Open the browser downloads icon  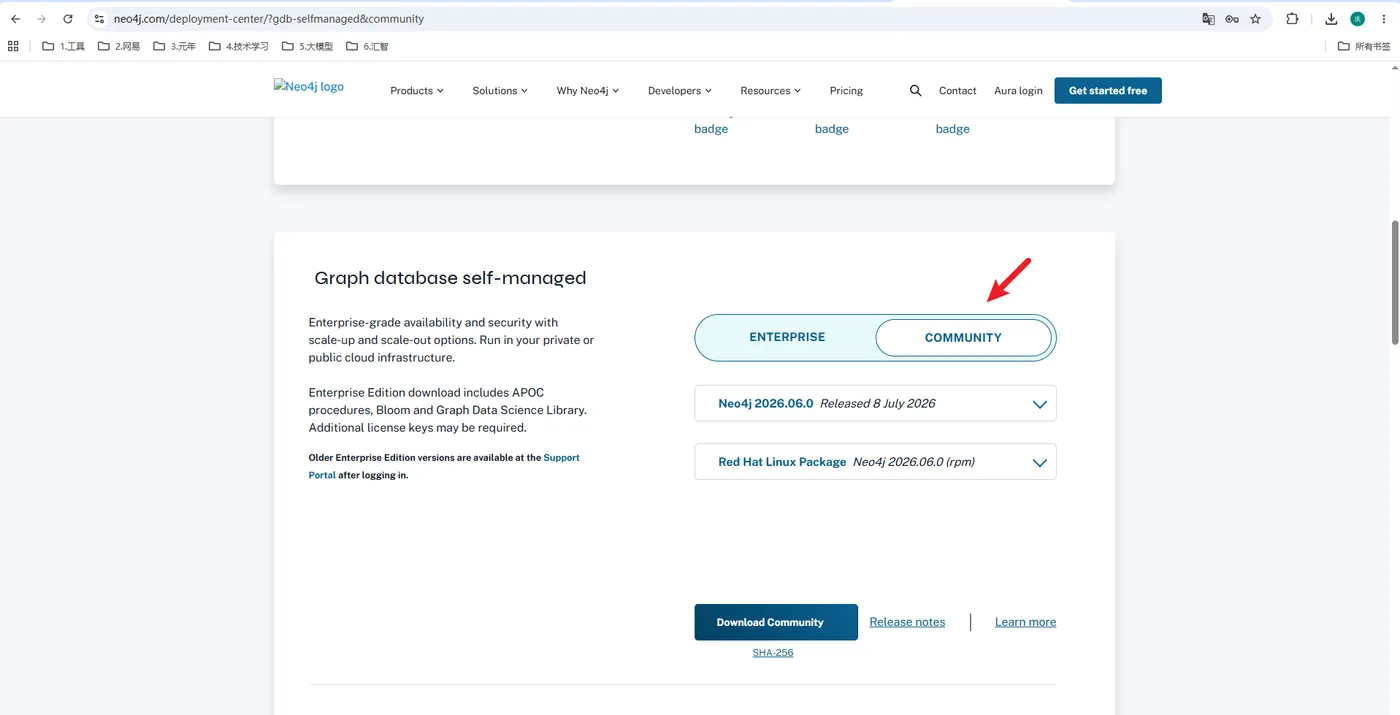tap(1331, 19)
